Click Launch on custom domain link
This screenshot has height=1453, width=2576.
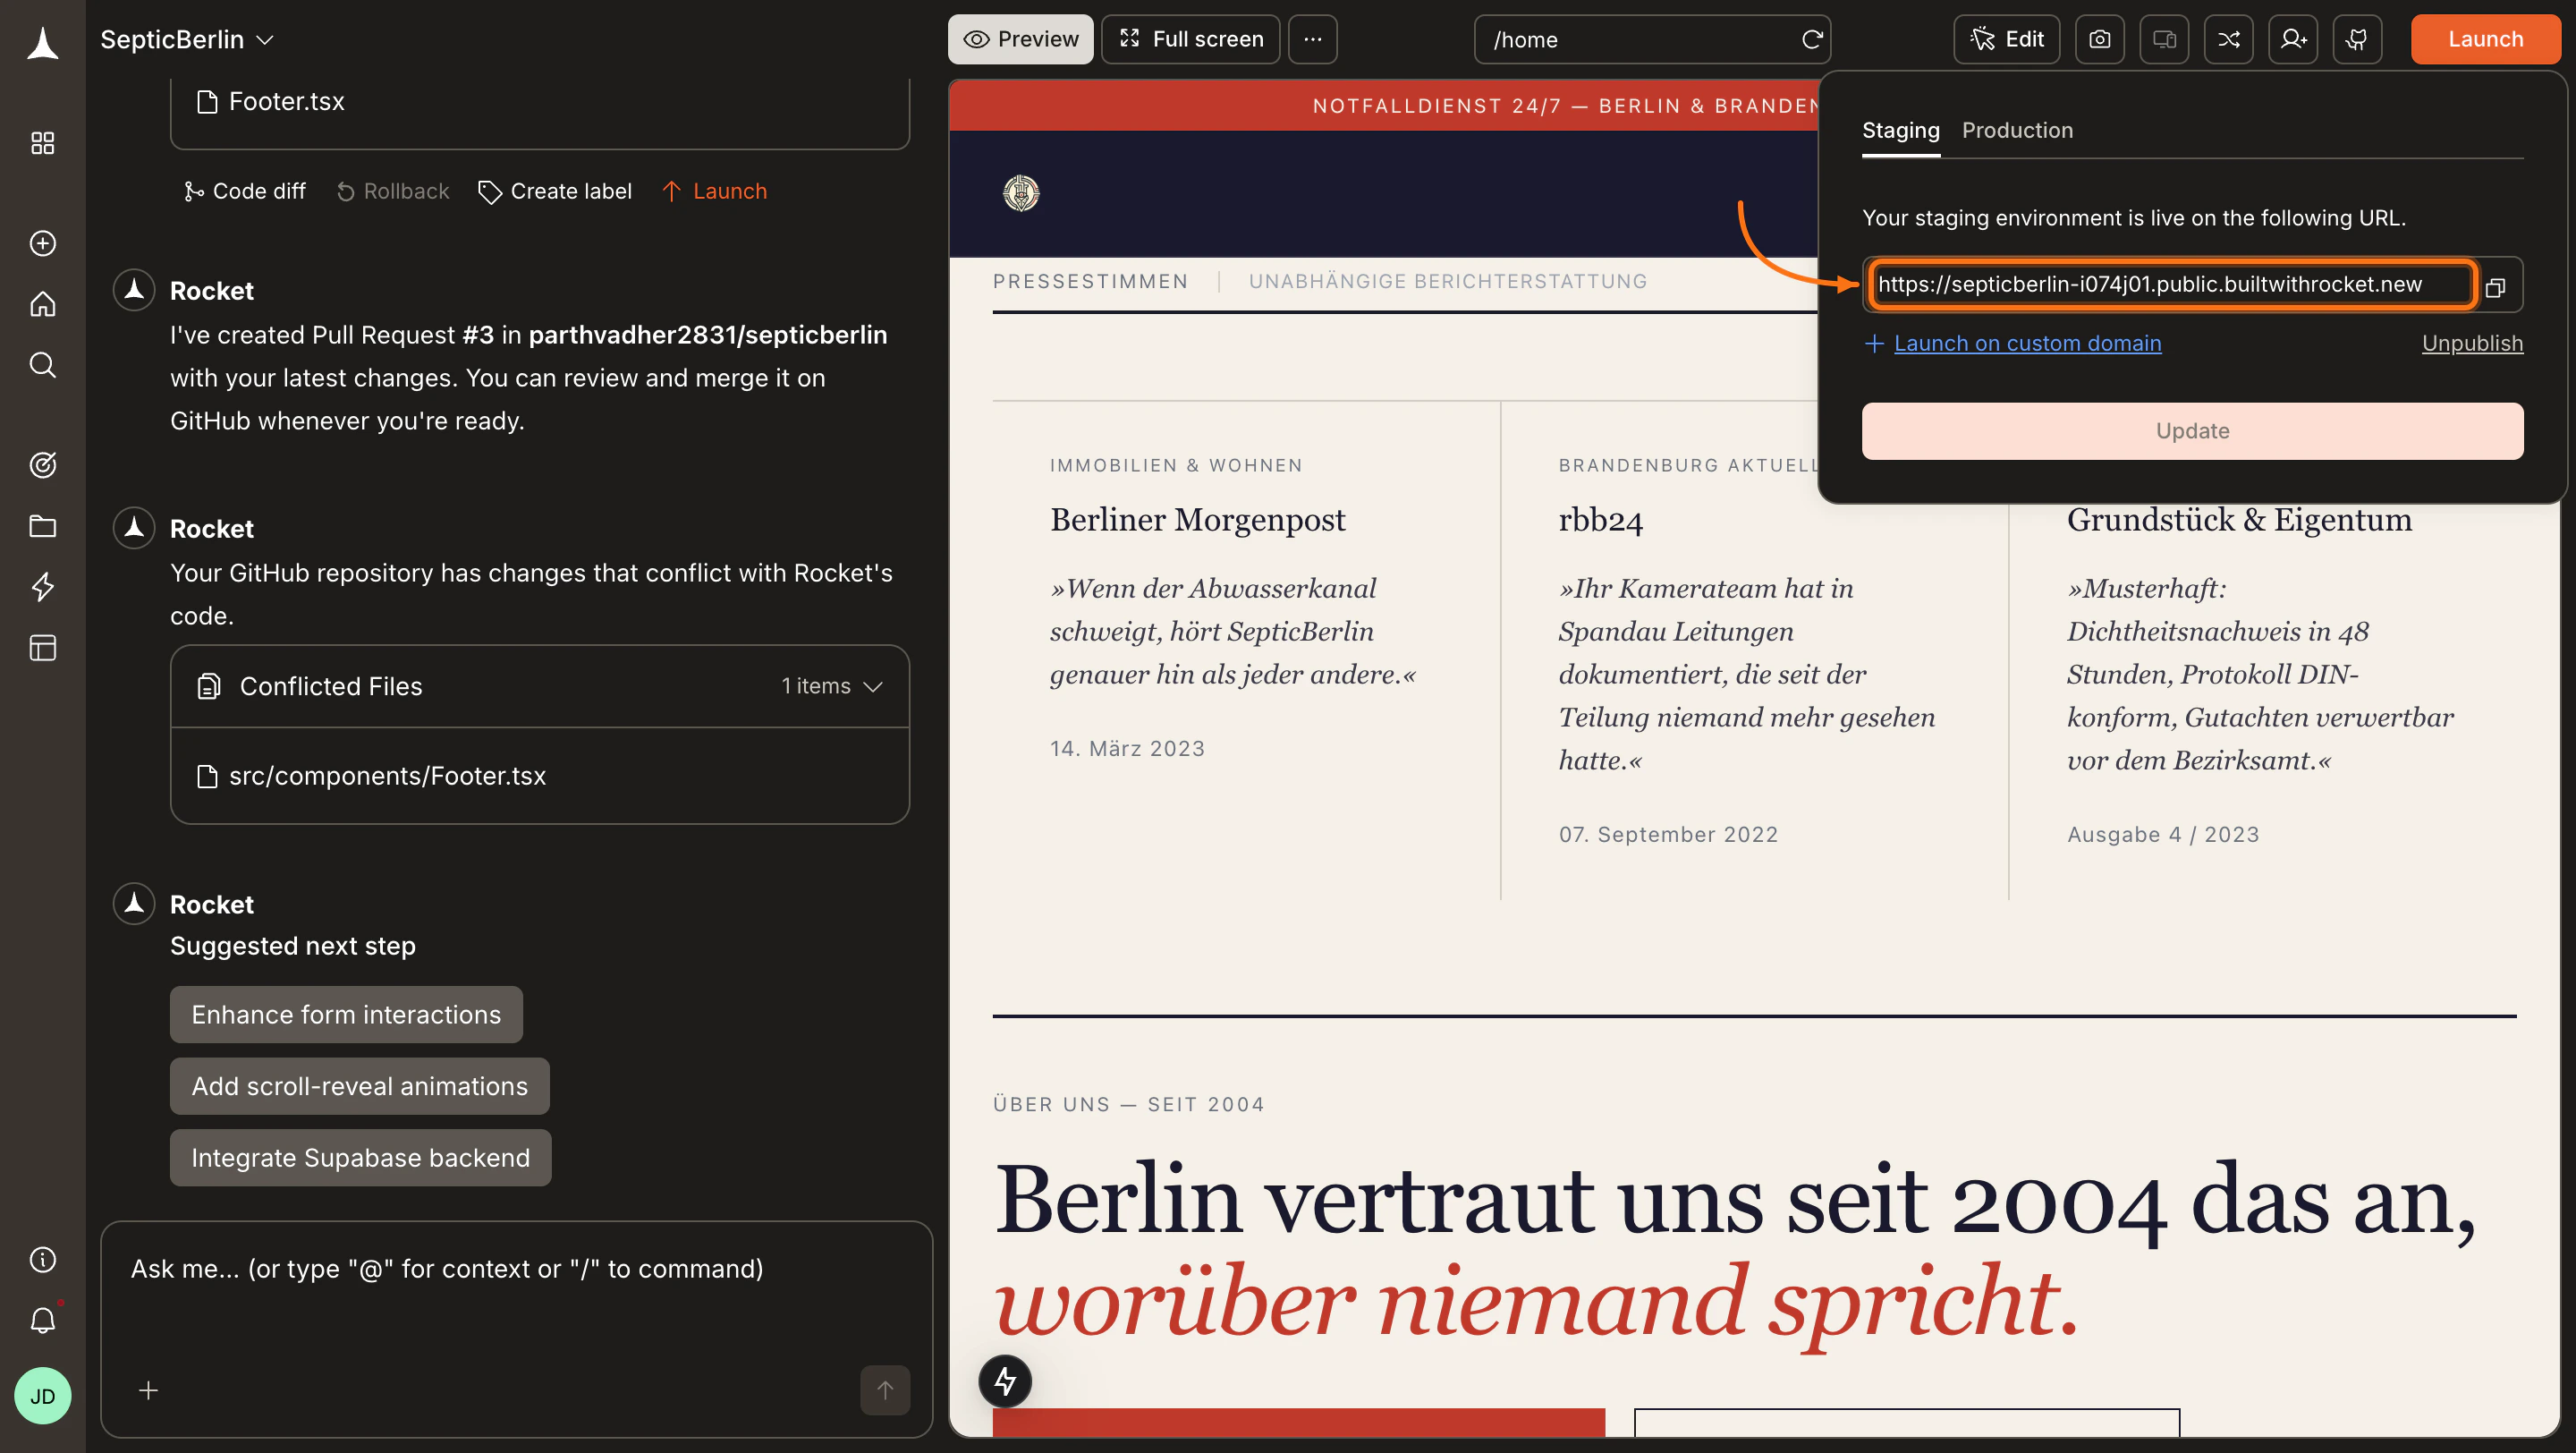pyautogui.click(x=2027, y=343)
